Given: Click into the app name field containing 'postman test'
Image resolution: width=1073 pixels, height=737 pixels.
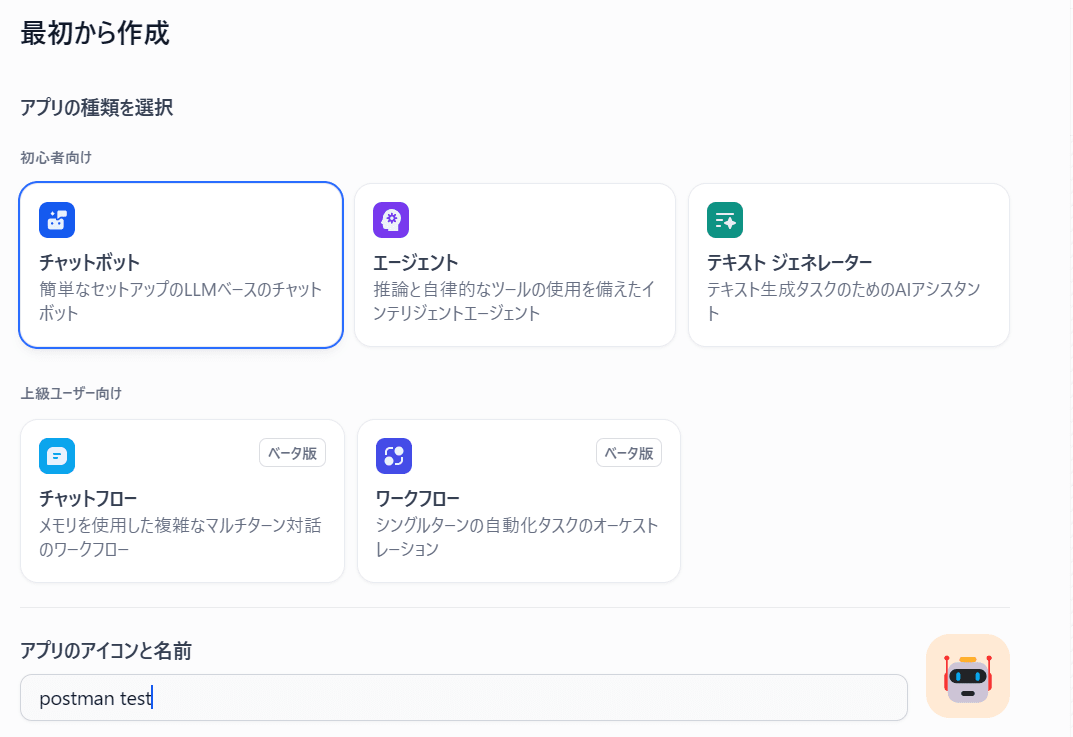Looking at the screenshot, I should (x=463, y=698).
